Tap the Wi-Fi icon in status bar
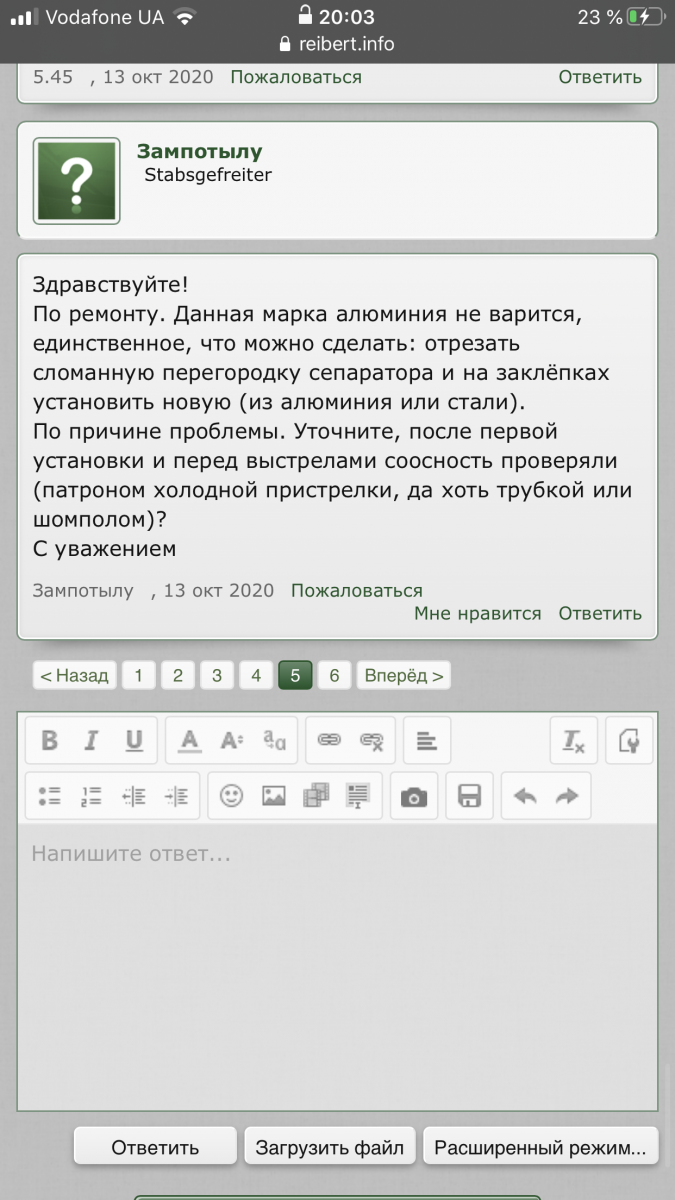This screenshot has width=675, height=1200. pyautogui.click(x=184, y=17)
